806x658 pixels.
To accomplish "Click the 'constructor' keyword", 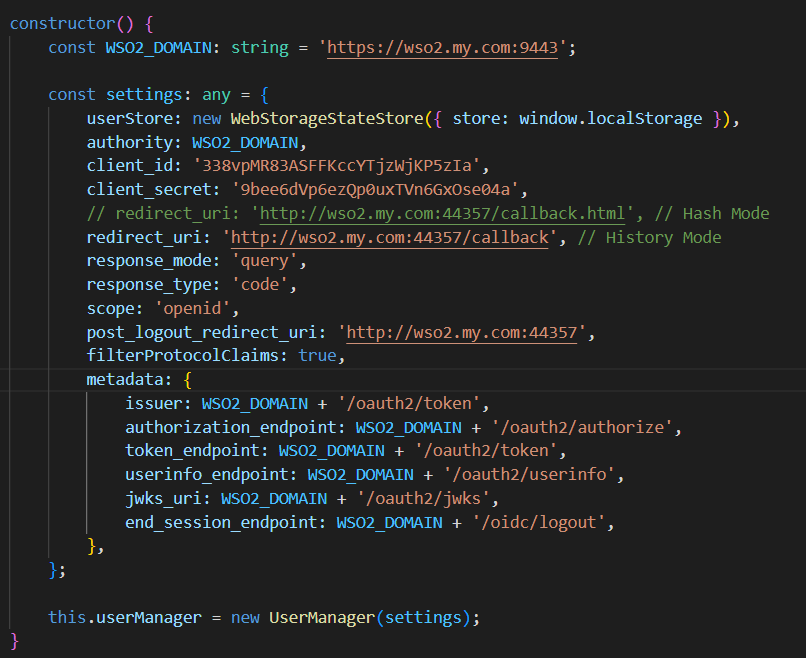I will click(x=62, y=24).
